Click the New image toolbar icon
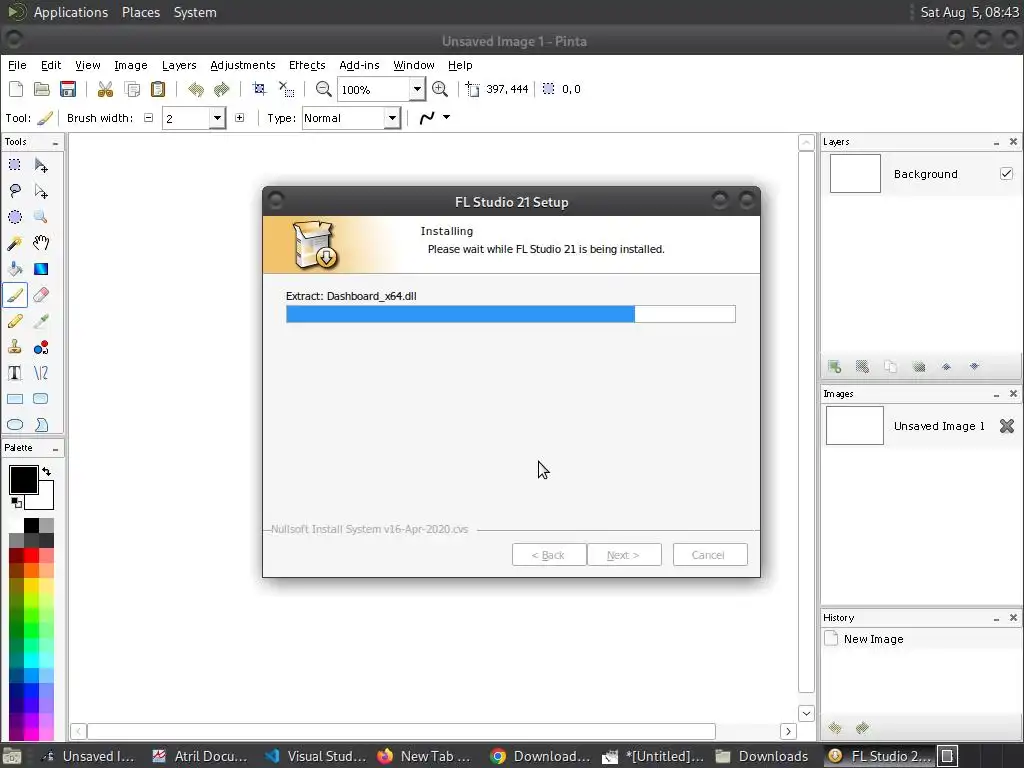The image size is (1024, 768). (16, 89)
